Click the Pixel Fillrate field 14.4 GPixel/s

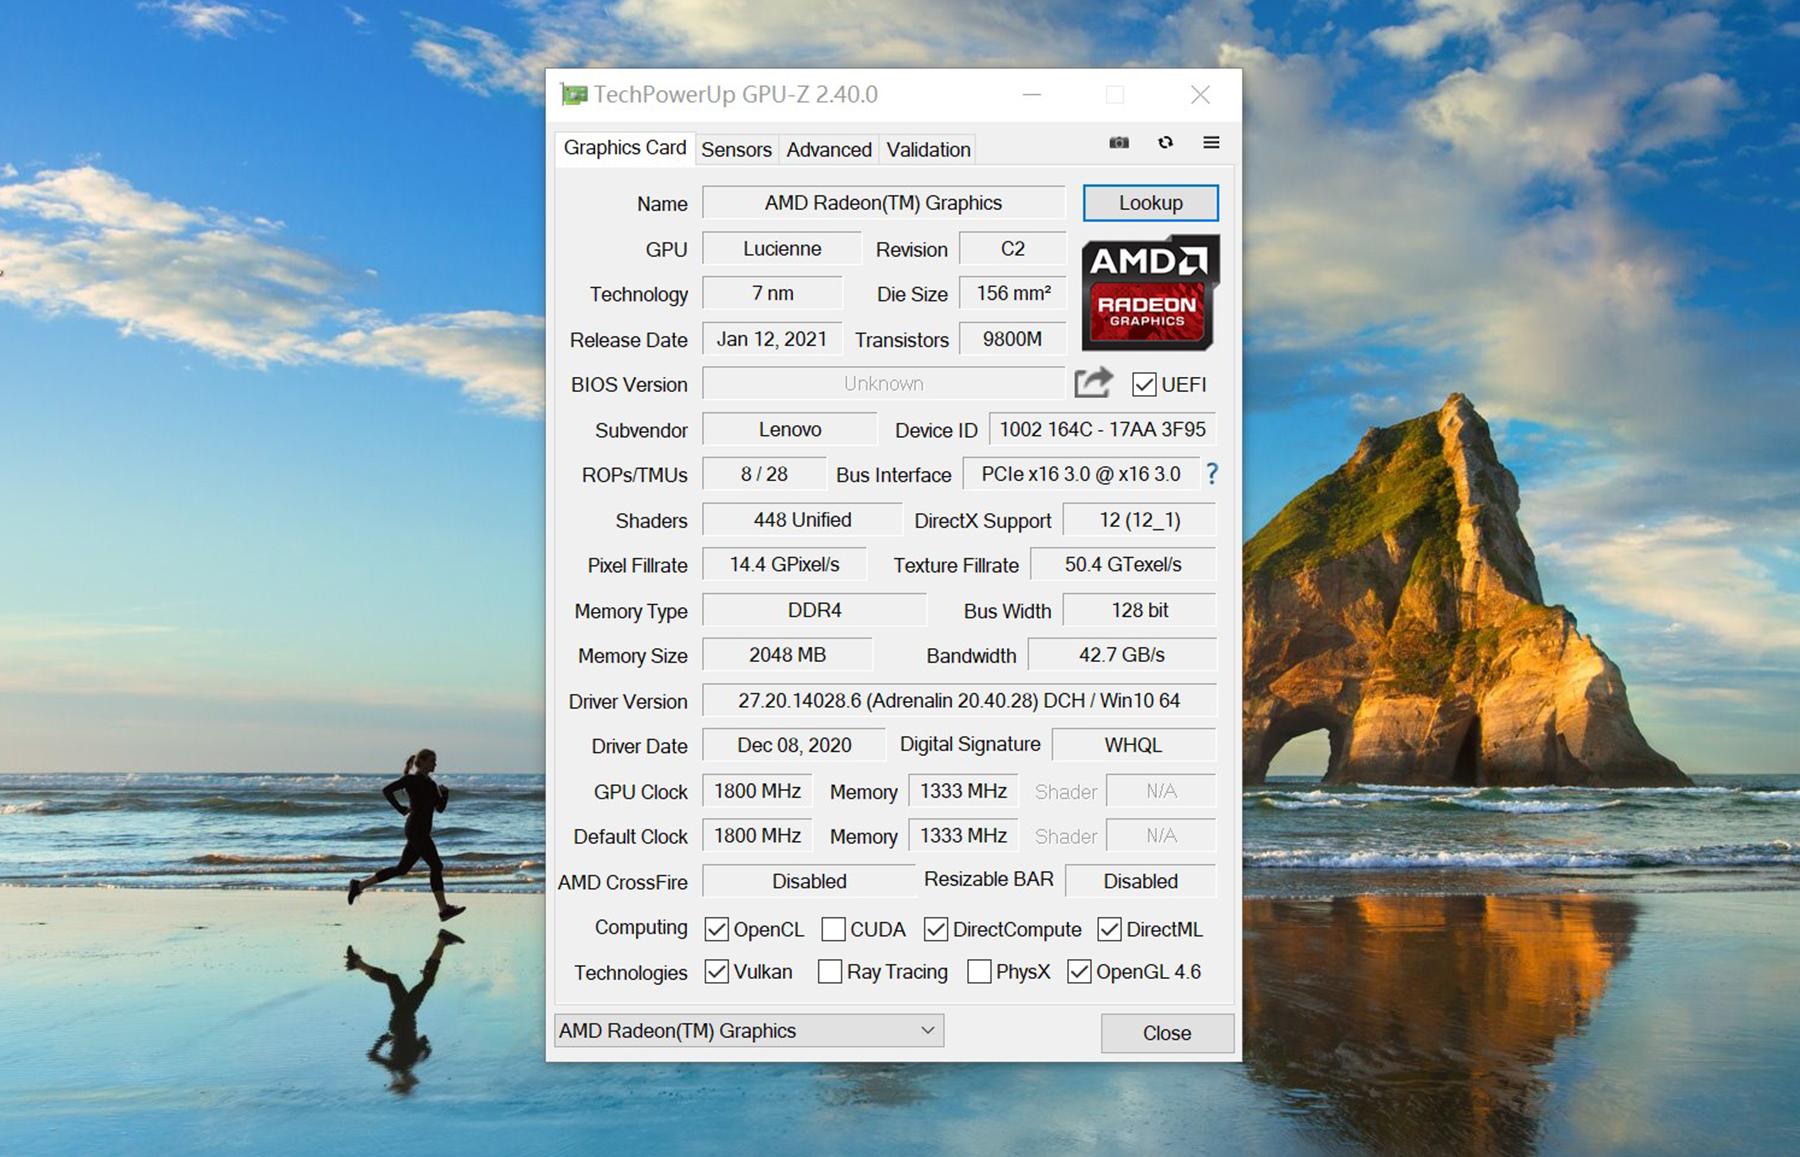click(x=784, y=565)
